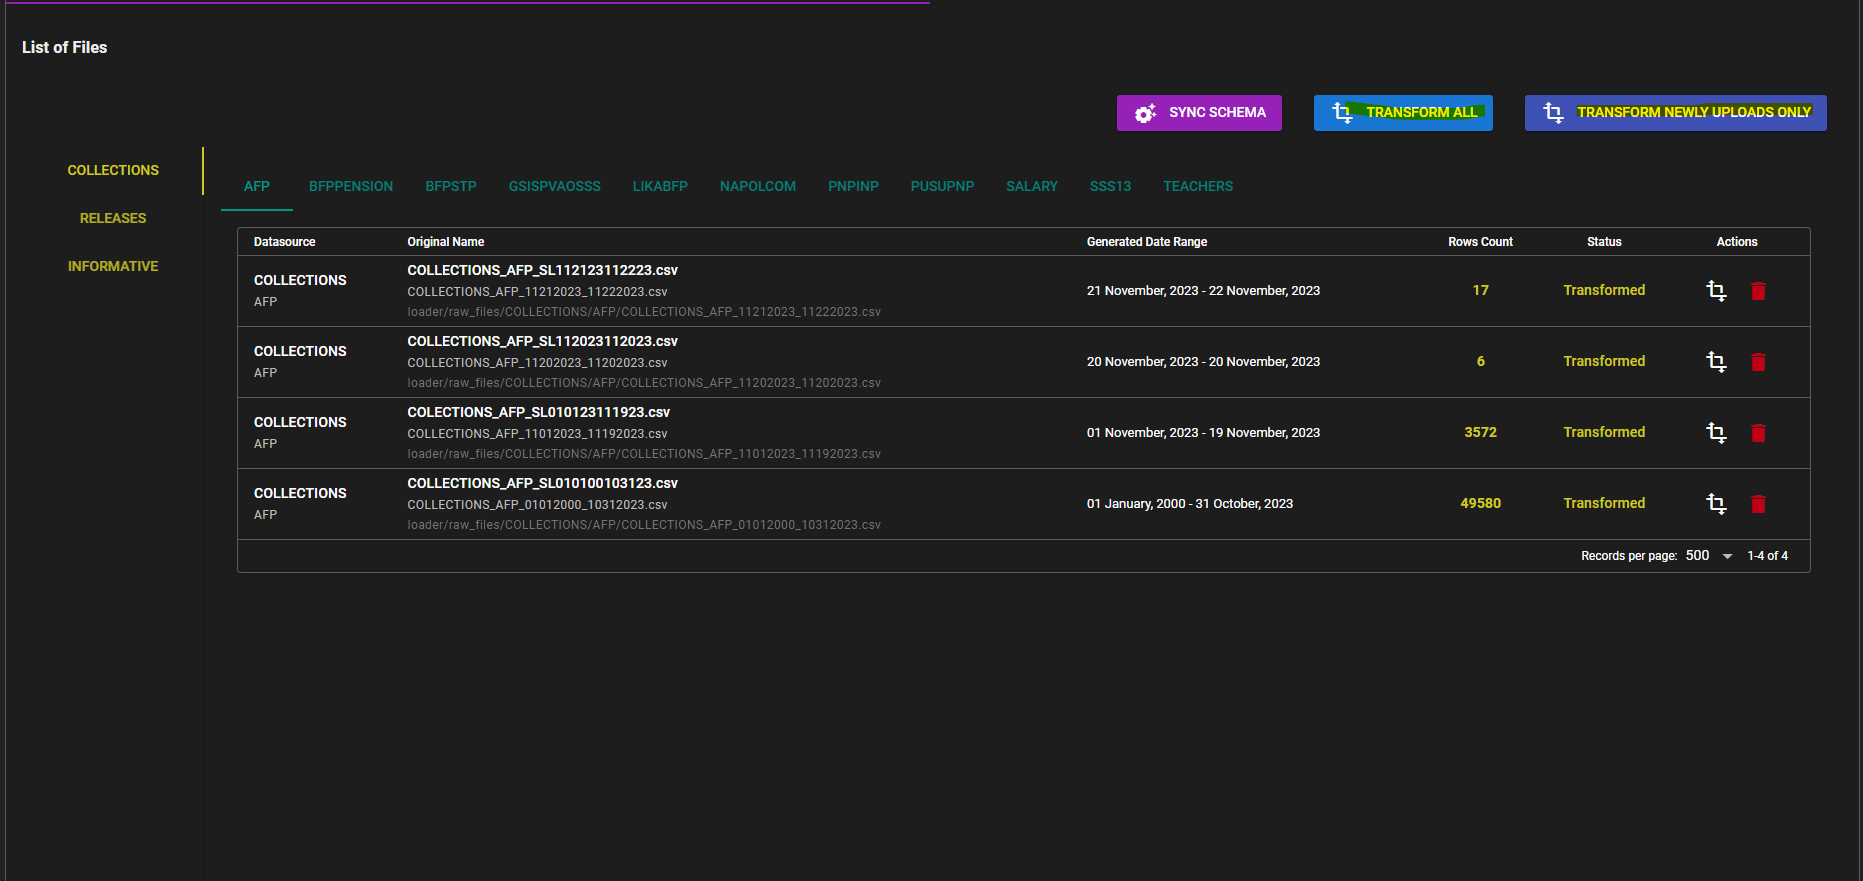Image resolution: width=1863 pixels, height=881 pixels.
Task: Open the NAPOLCOM tab
Action: coord(758,187)
